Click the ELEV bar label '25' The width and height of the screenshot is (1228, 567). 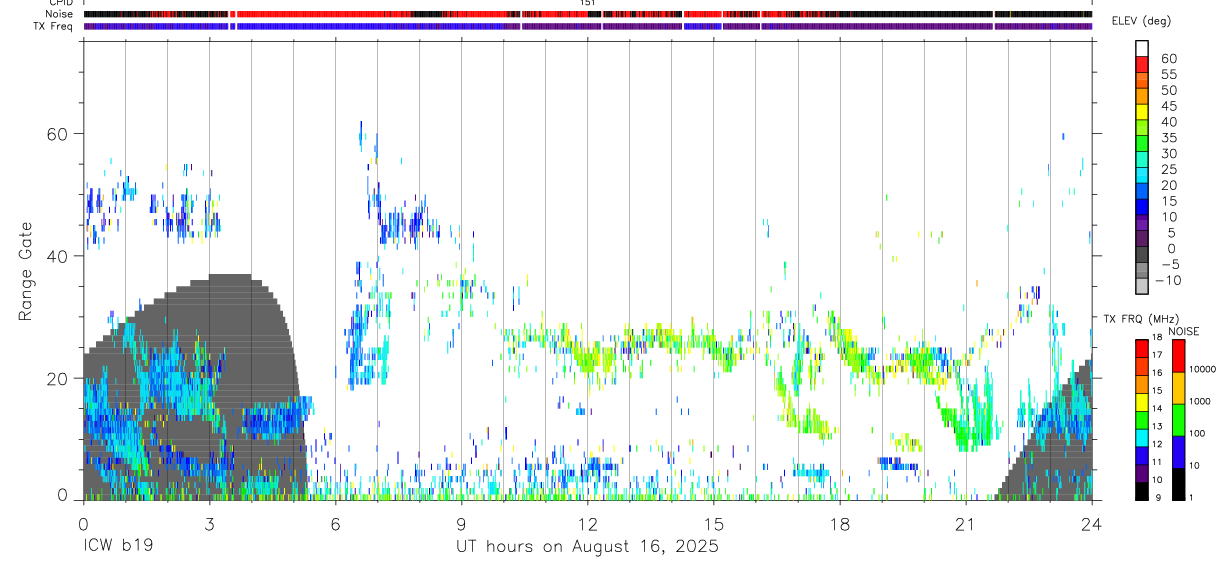pyautogui.click(x=1167, y=170)
